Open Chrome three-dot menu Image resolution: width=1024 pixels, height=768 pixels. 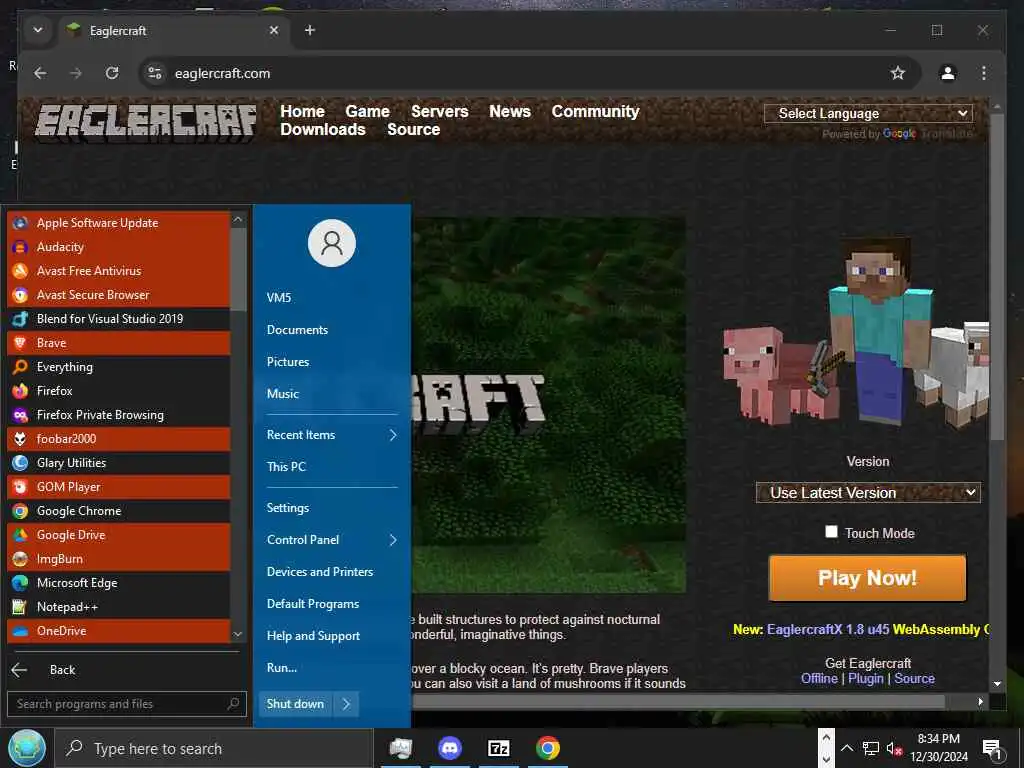pos(984,73)
